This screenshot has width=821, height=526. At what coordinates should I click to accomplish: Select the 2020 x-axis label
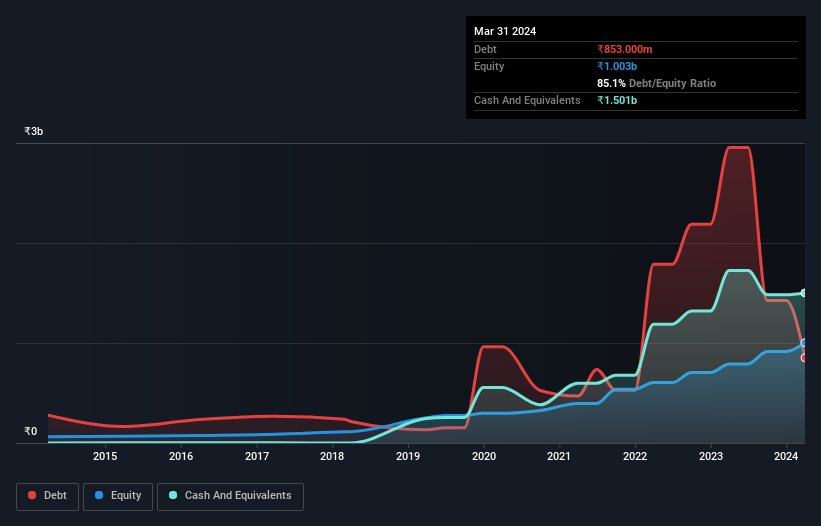pos(484,456)
